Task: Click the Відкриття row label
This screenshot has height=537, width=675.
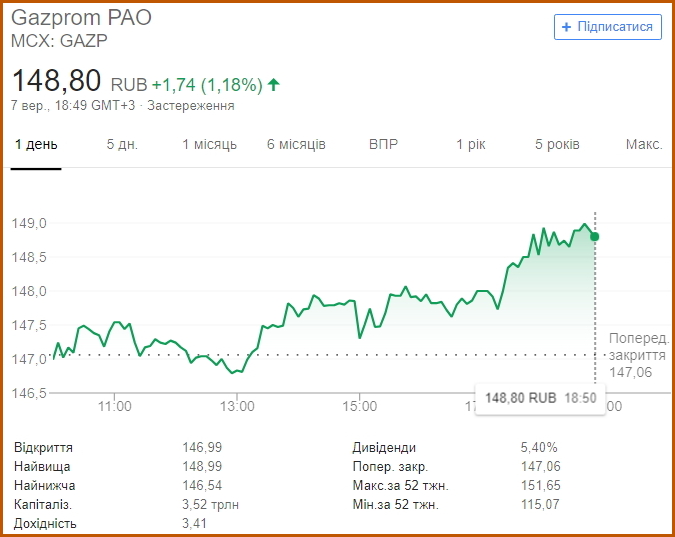Action: point(43,447)
